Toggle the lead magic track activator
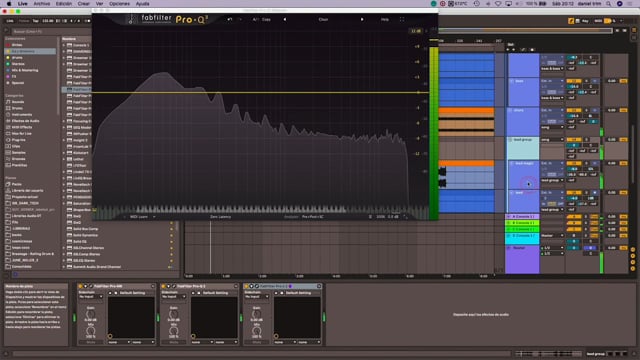 (573, 163)
